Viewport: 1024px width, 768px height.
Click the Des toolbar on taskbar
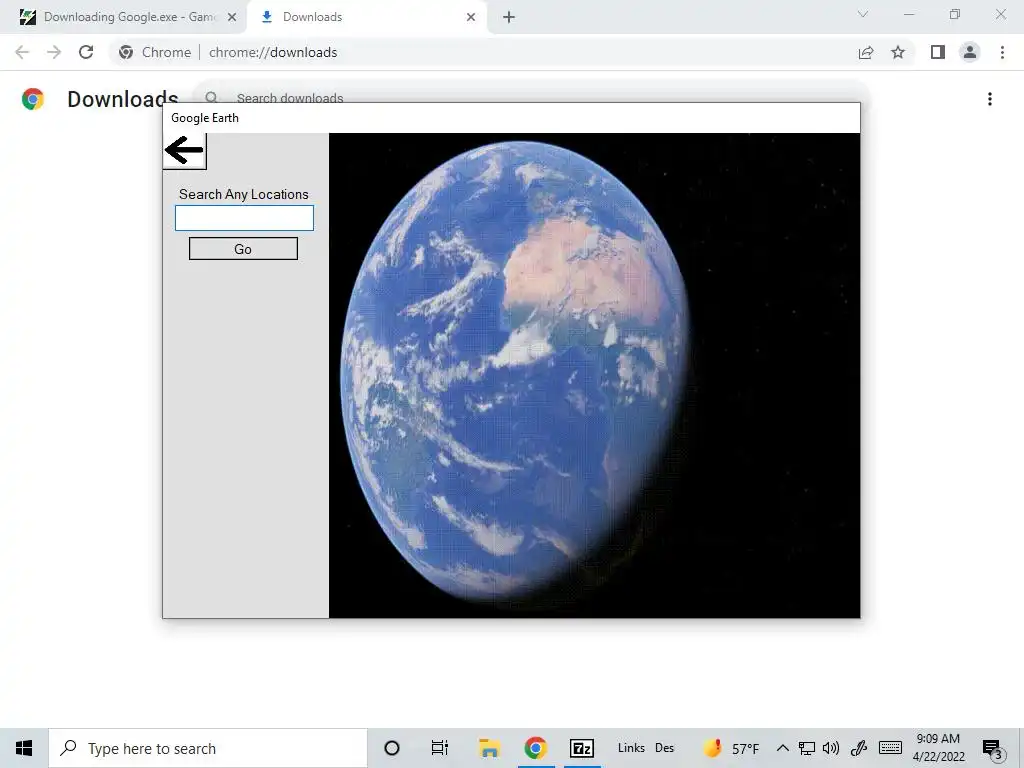point(665,748)
